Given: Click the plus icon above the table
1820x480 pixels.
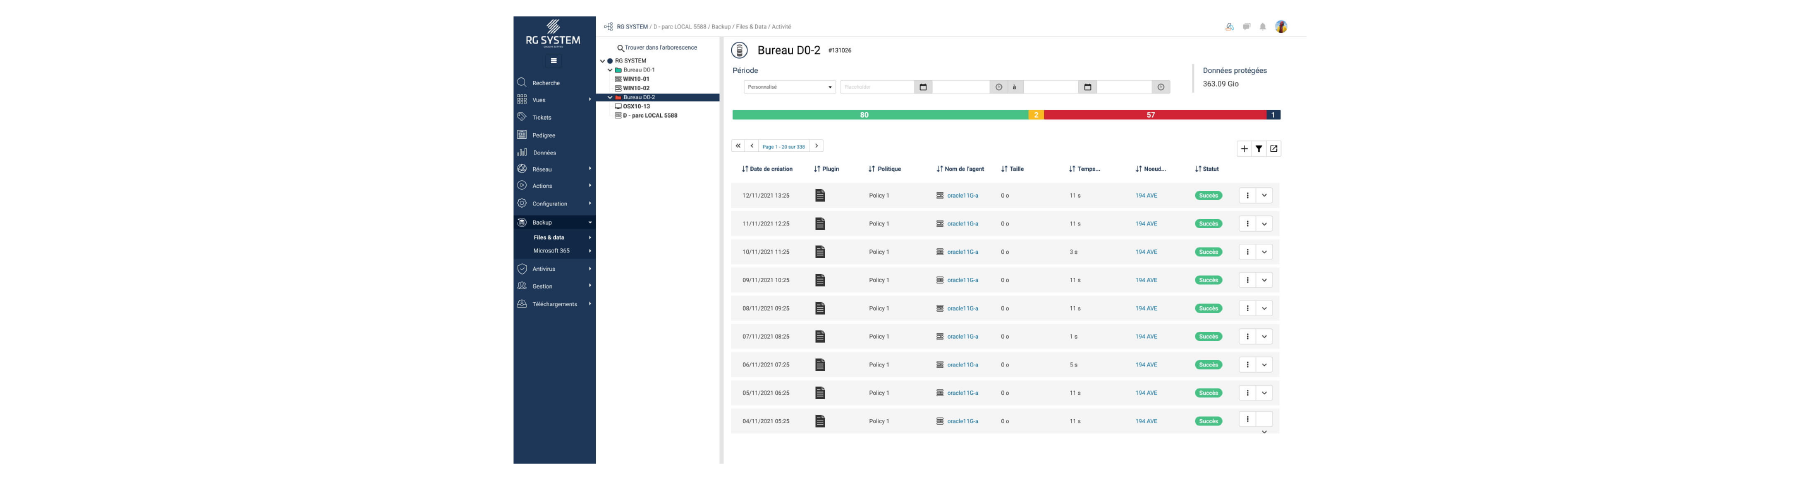Looking at the screenshot, I should tap(1244, 149).
